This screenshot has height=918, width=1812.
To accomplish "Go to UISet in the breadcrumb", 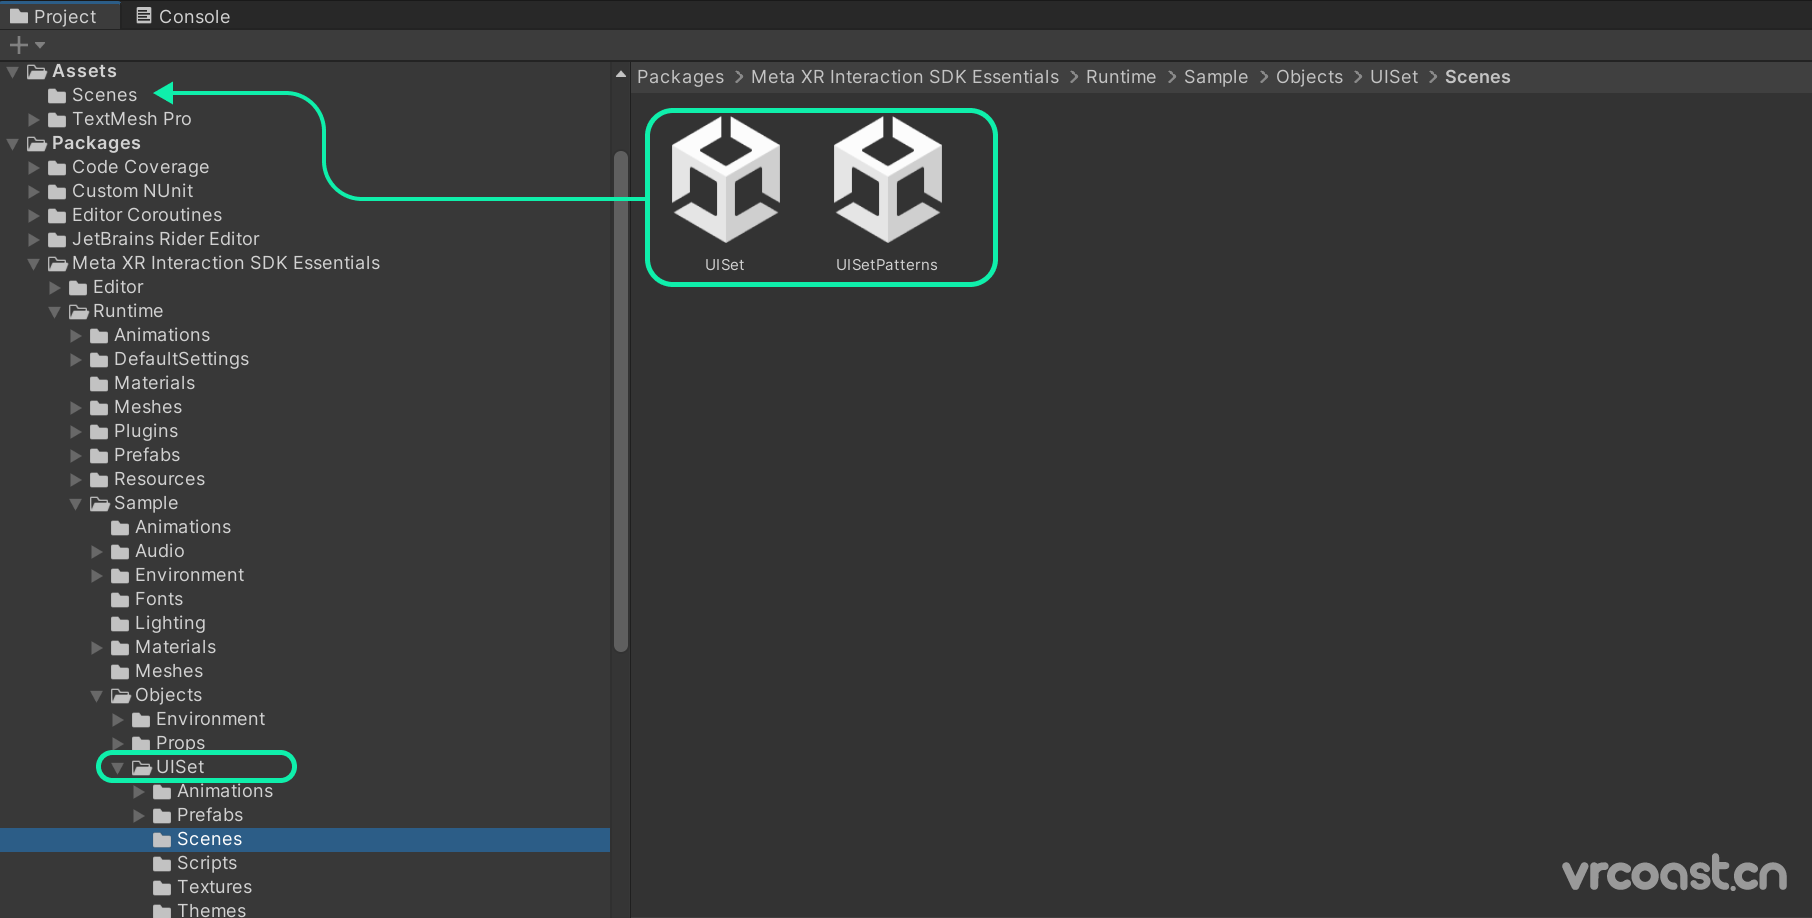I will [x=1394, y=77].
